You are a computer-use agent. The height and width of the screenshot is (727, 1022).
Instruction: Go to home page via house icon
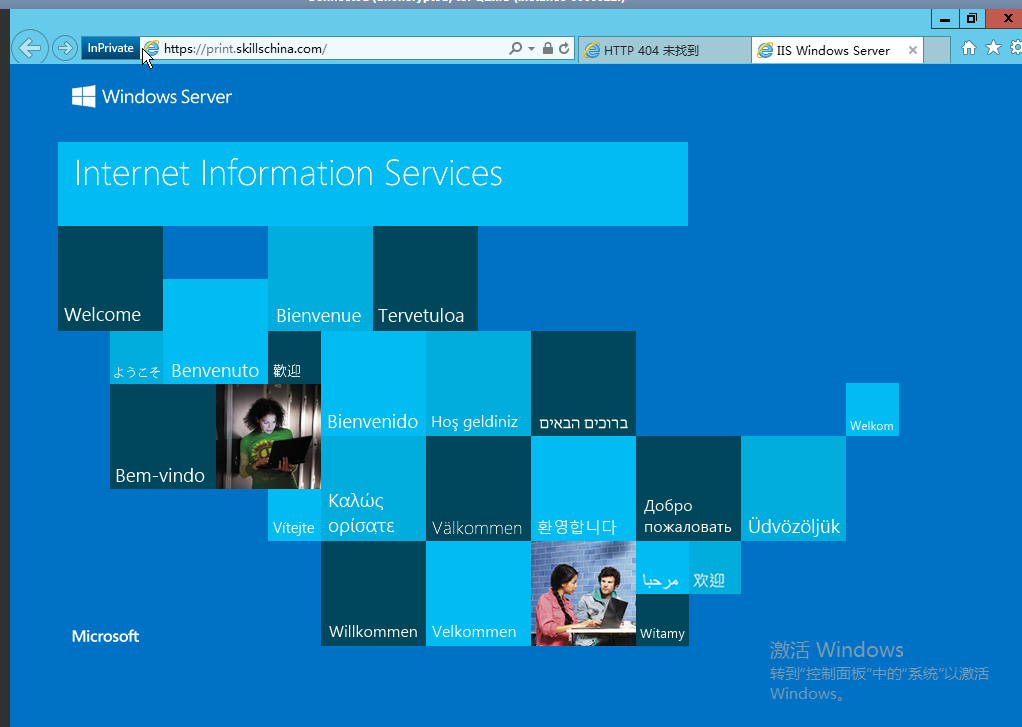[x=969, y=48]
